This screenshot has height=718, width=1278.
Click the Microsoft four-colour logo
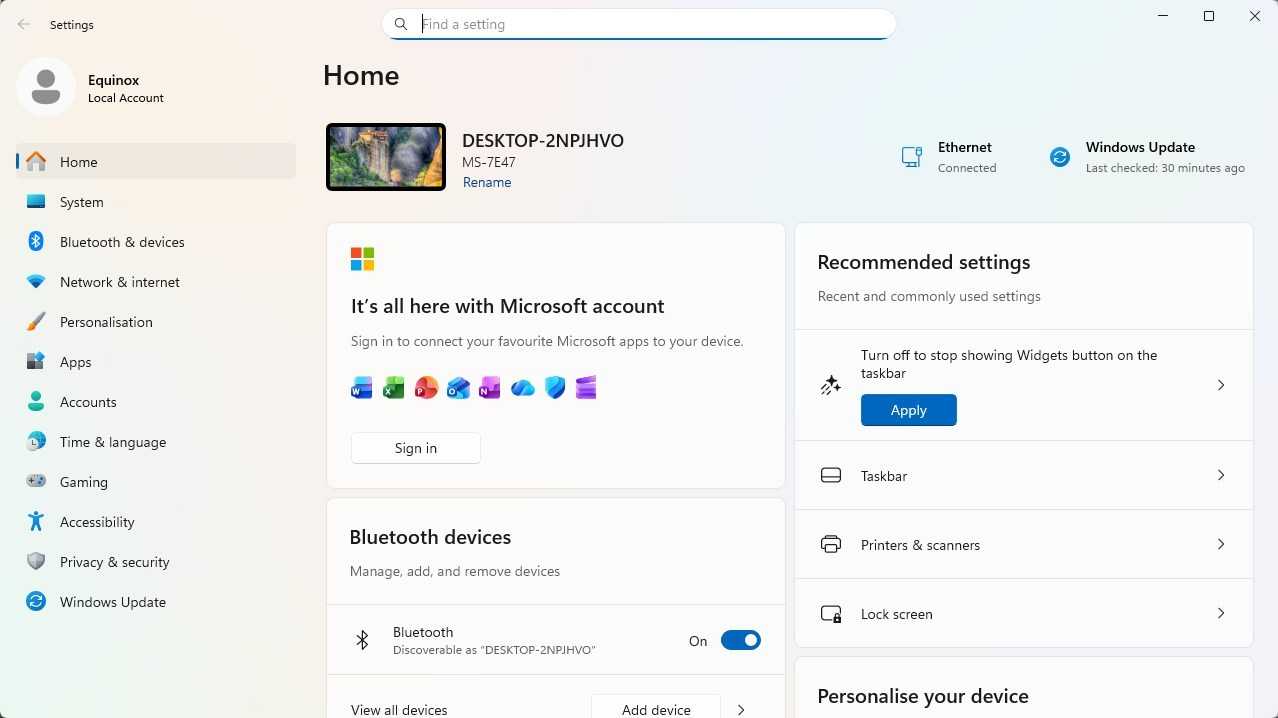(362, 259)
